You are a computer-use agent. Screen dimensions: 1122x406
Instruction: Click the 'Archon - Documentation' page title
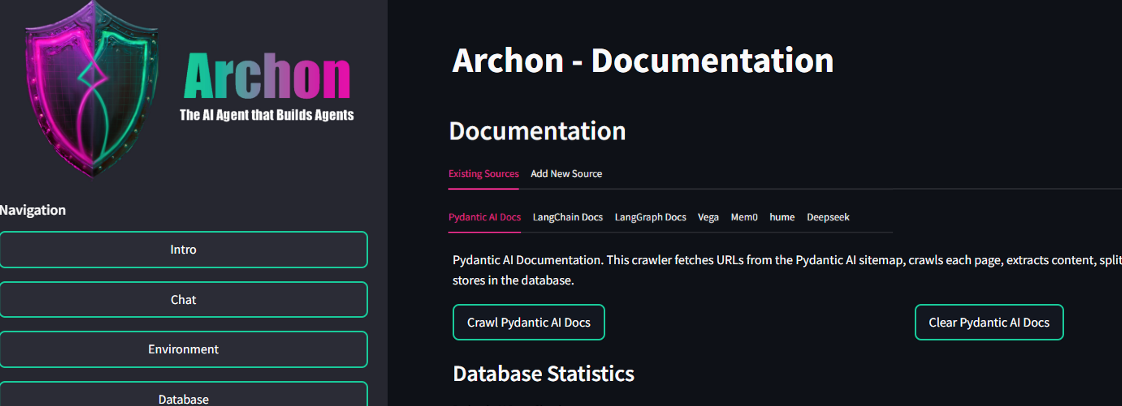point(643,61)
